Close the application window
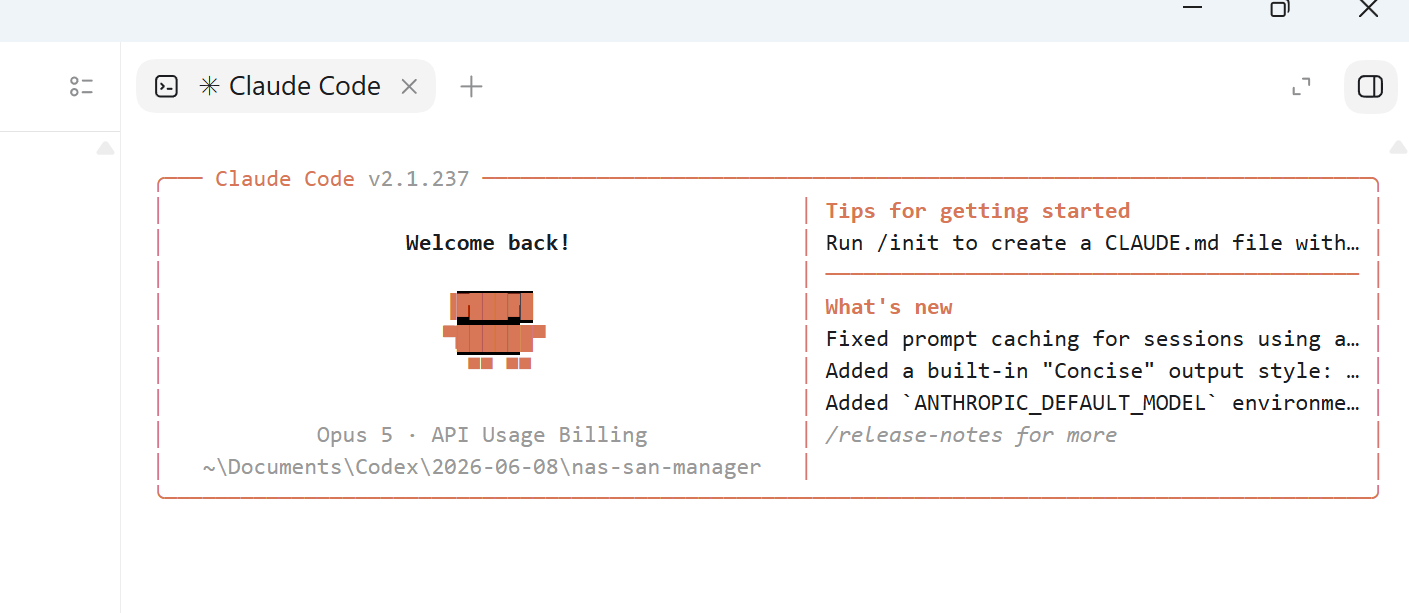The width and height of the screenshot is (1409, 613). [1368, 9]
